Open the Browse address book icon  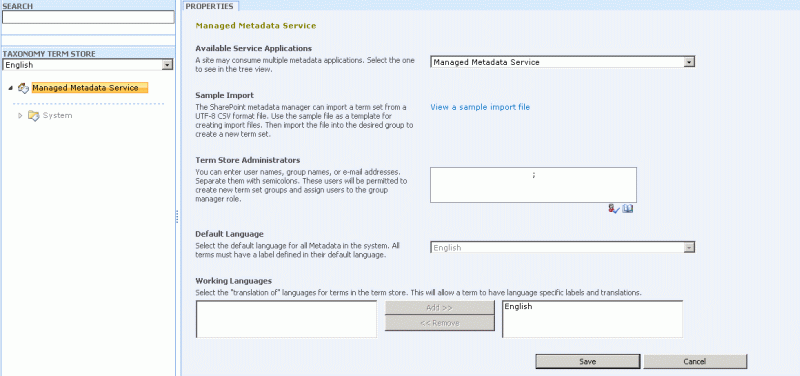(628, 208)
